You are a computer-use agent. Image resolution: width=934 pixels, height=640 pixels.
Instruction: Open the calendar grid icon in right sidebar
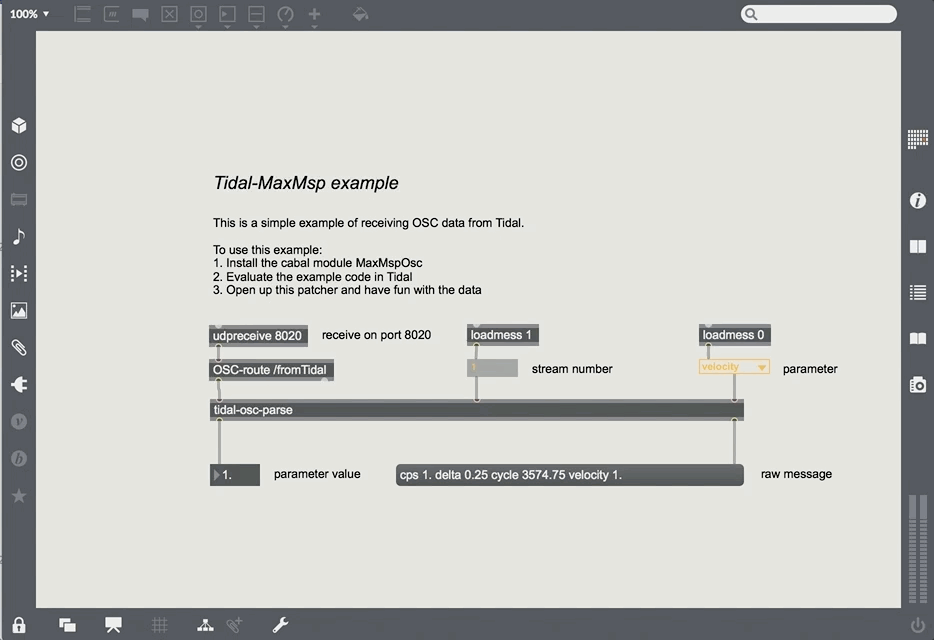coord(918,139)
